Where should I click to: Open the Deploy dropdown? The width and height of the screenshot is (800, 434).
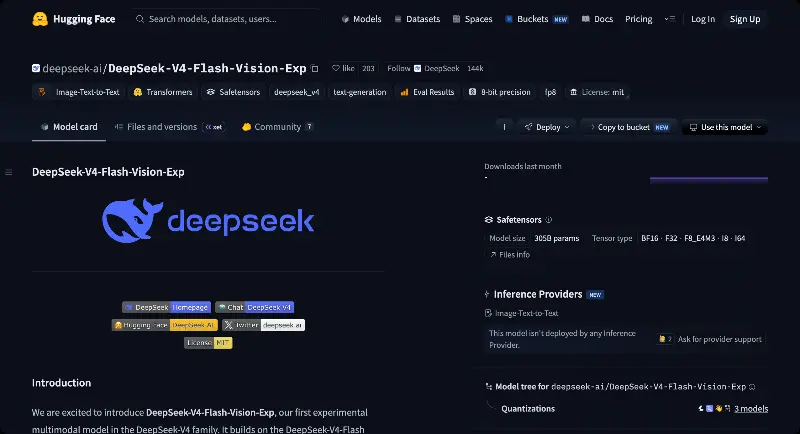coord(547,127)
